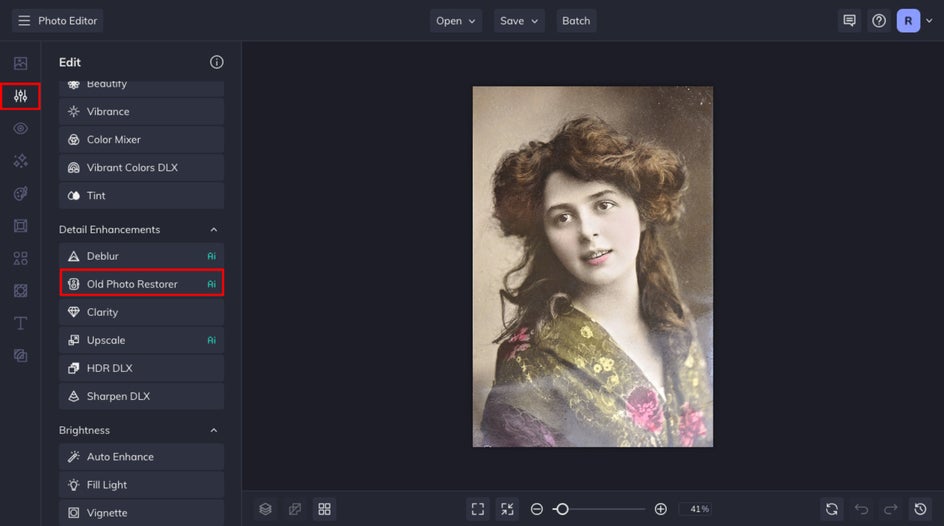Collapse the Detail Enhancements section
The height and width of the screenshot is (526, 944).
(x=214, y=230)
